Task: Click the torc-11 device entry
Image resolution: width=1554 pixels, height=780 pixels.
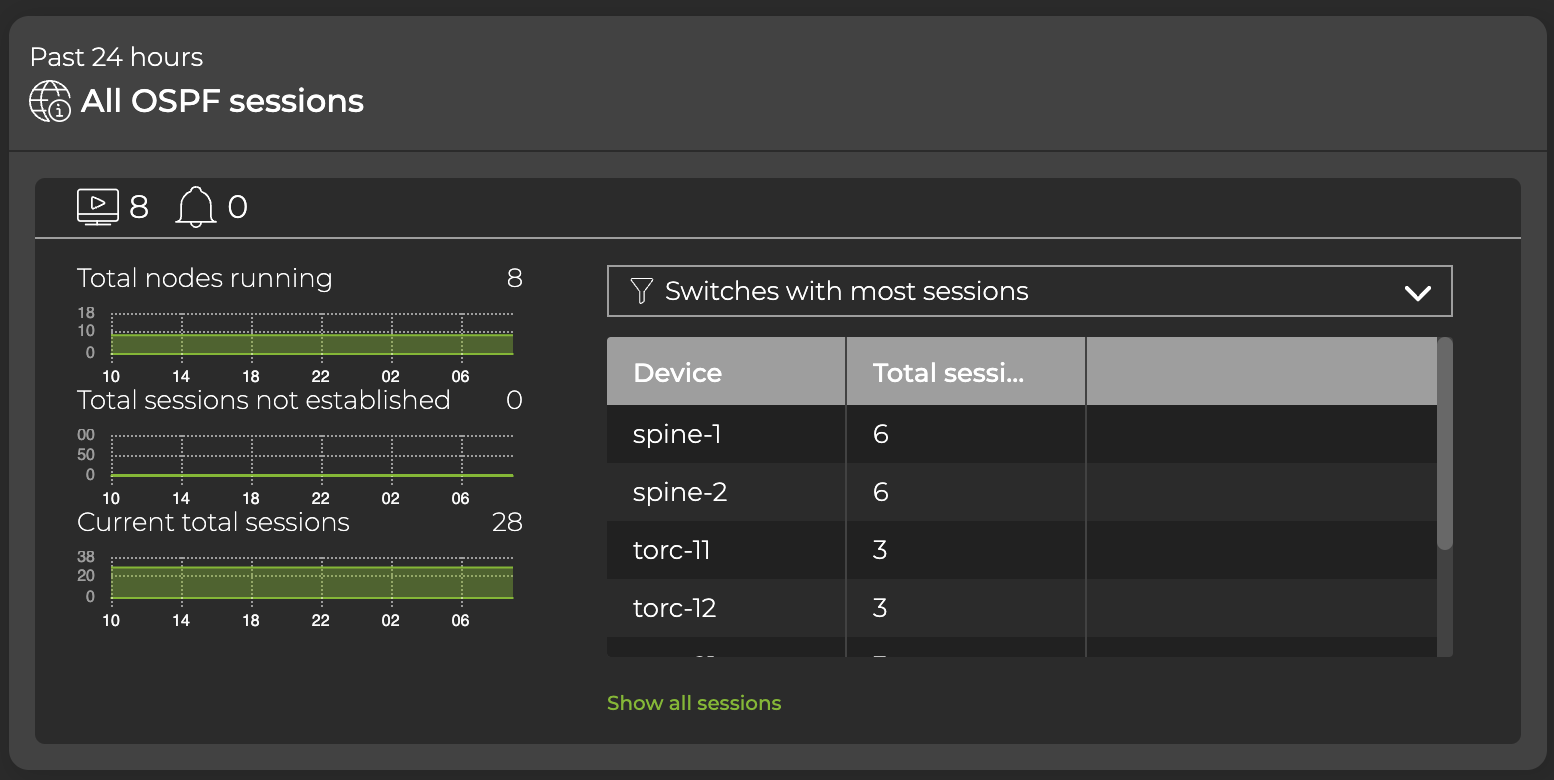Action: click(672, 550)
